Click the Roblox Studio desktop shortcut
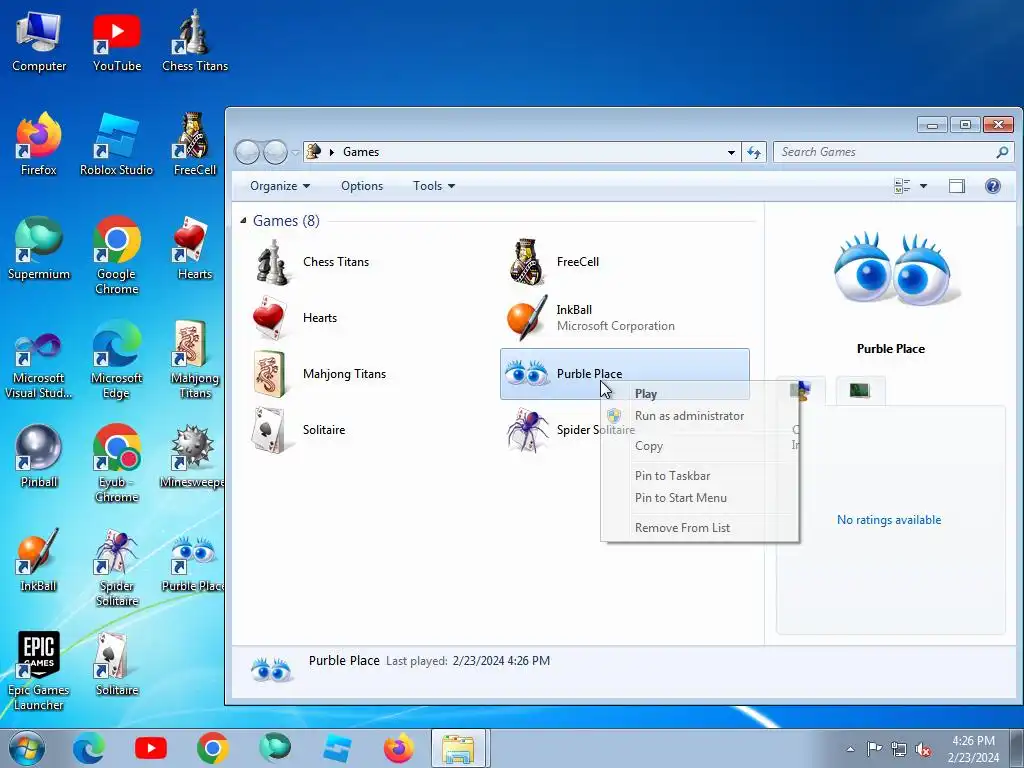Viewport: 1024px width, 768px height. click(116, 145)
